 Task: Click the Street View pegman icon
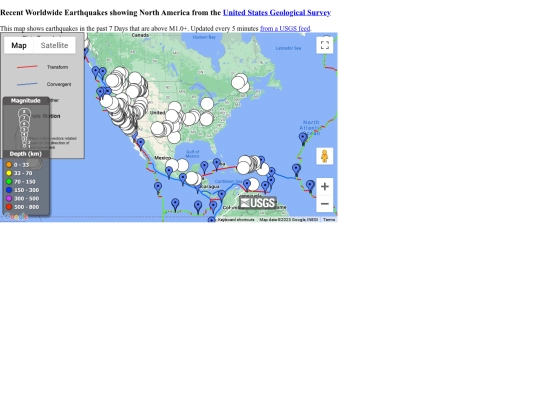click(324, 156)
